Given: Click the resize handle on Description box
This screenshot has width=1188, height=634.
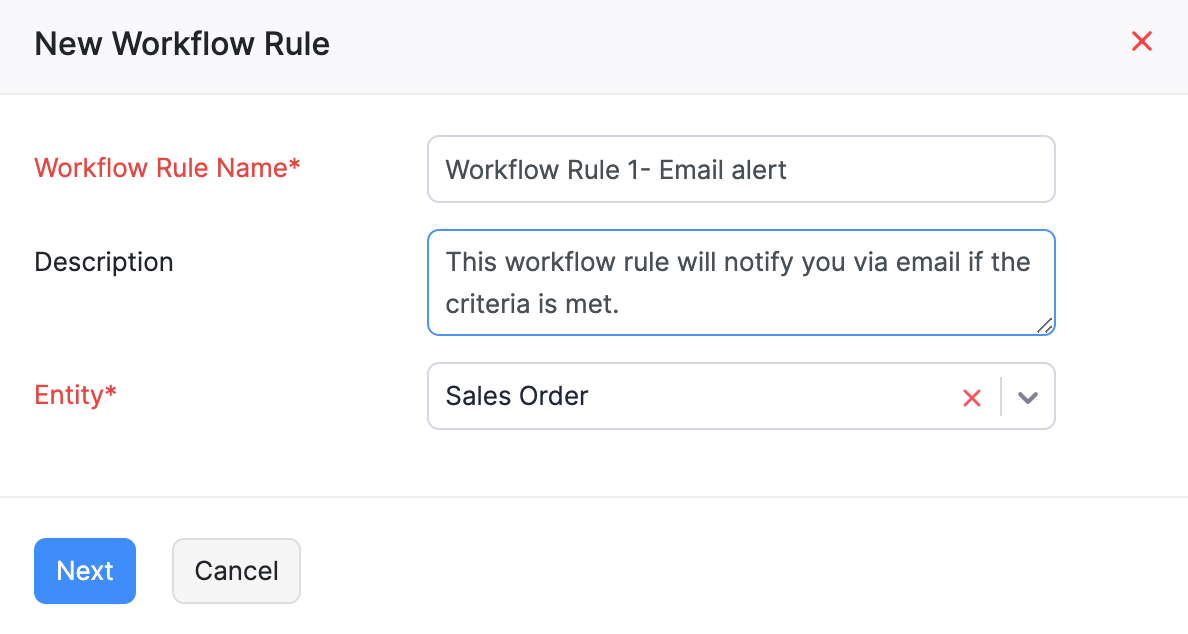Looking at the screenshot, I should 1046,325.
